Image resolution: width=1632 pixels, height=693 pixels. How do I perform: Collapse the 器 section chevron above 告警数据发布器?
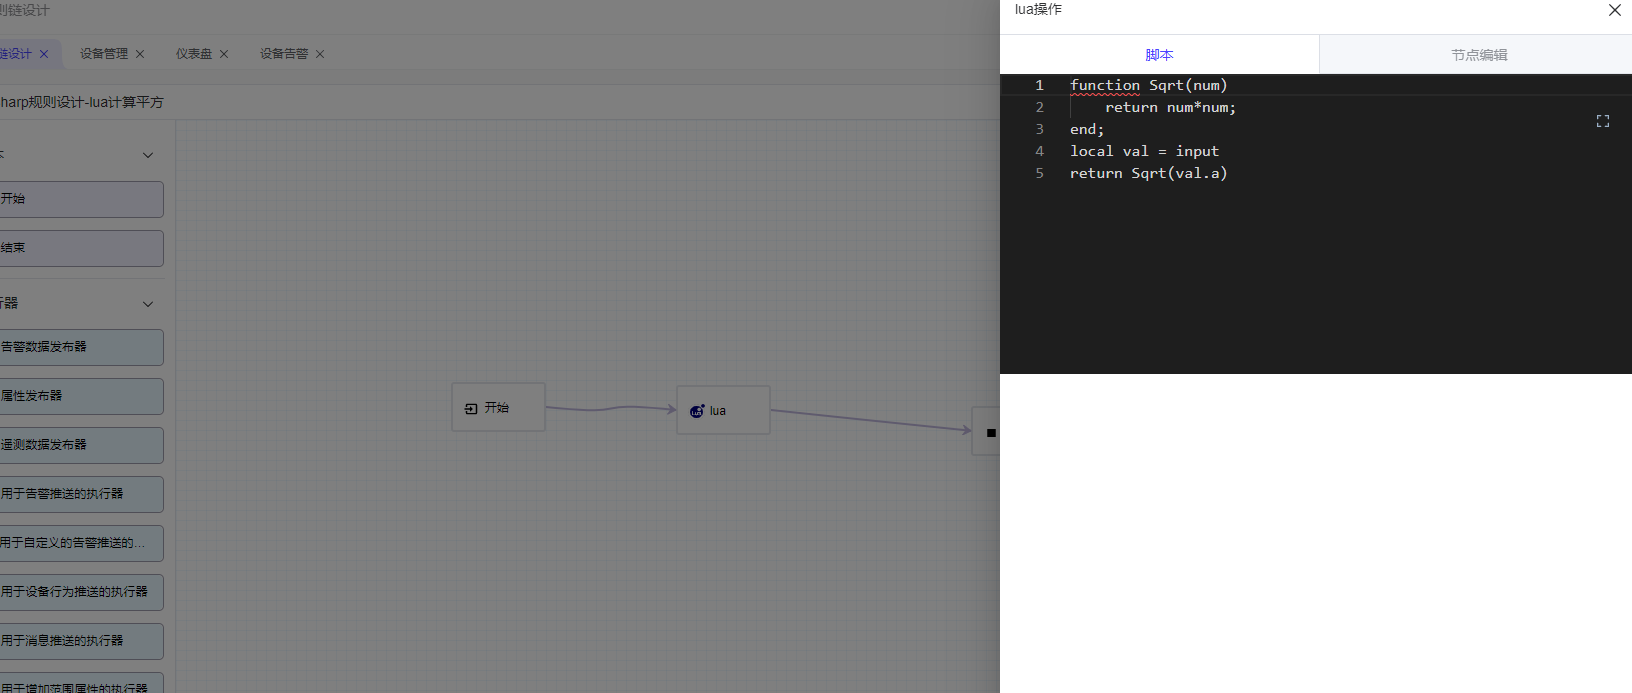coord(148,304)
